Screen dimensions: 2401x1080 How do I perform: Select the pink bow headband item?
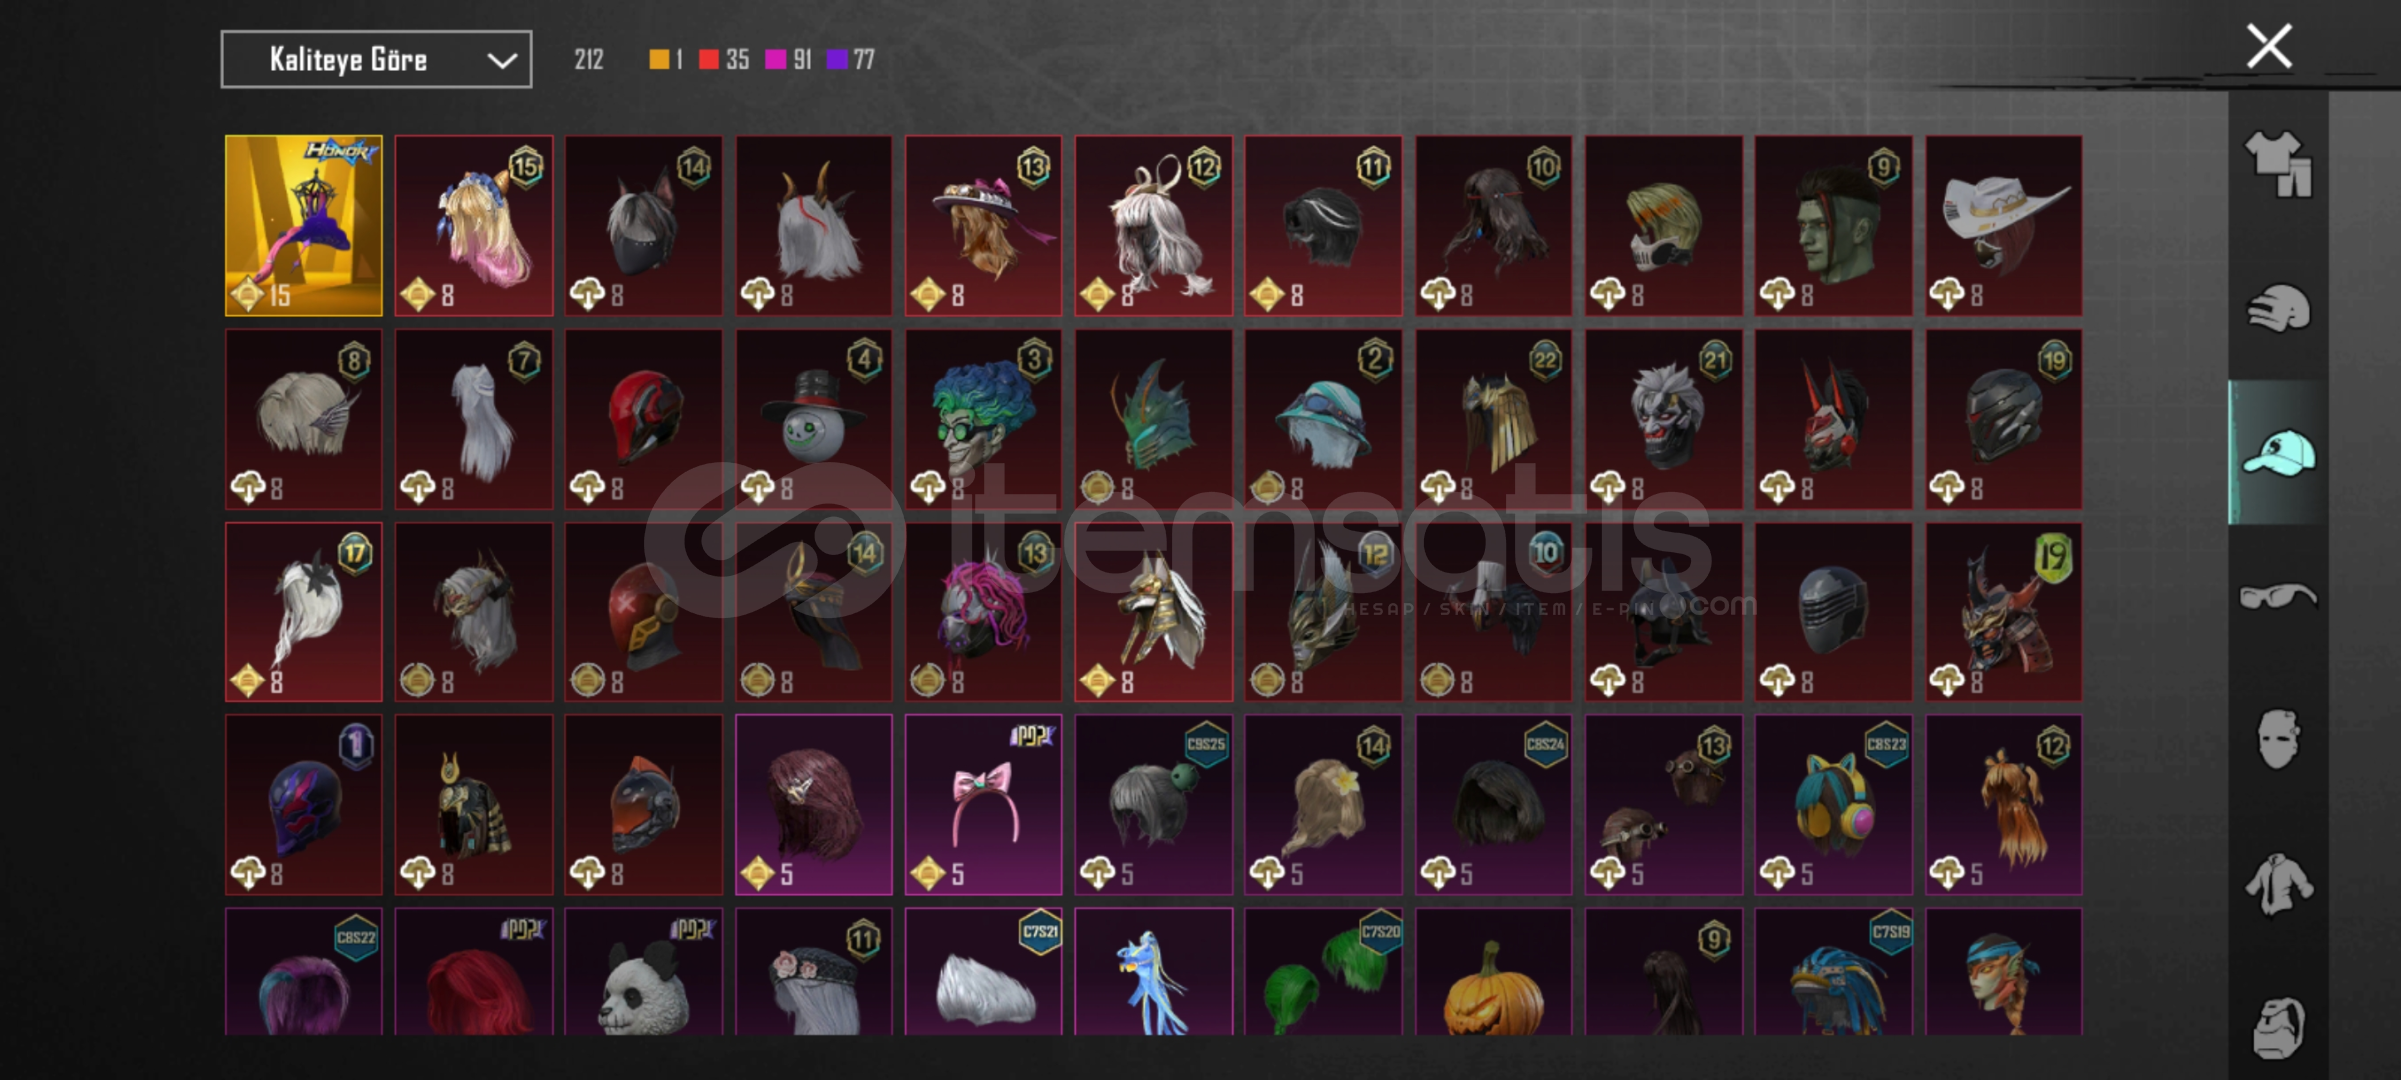tap(984, 804)
